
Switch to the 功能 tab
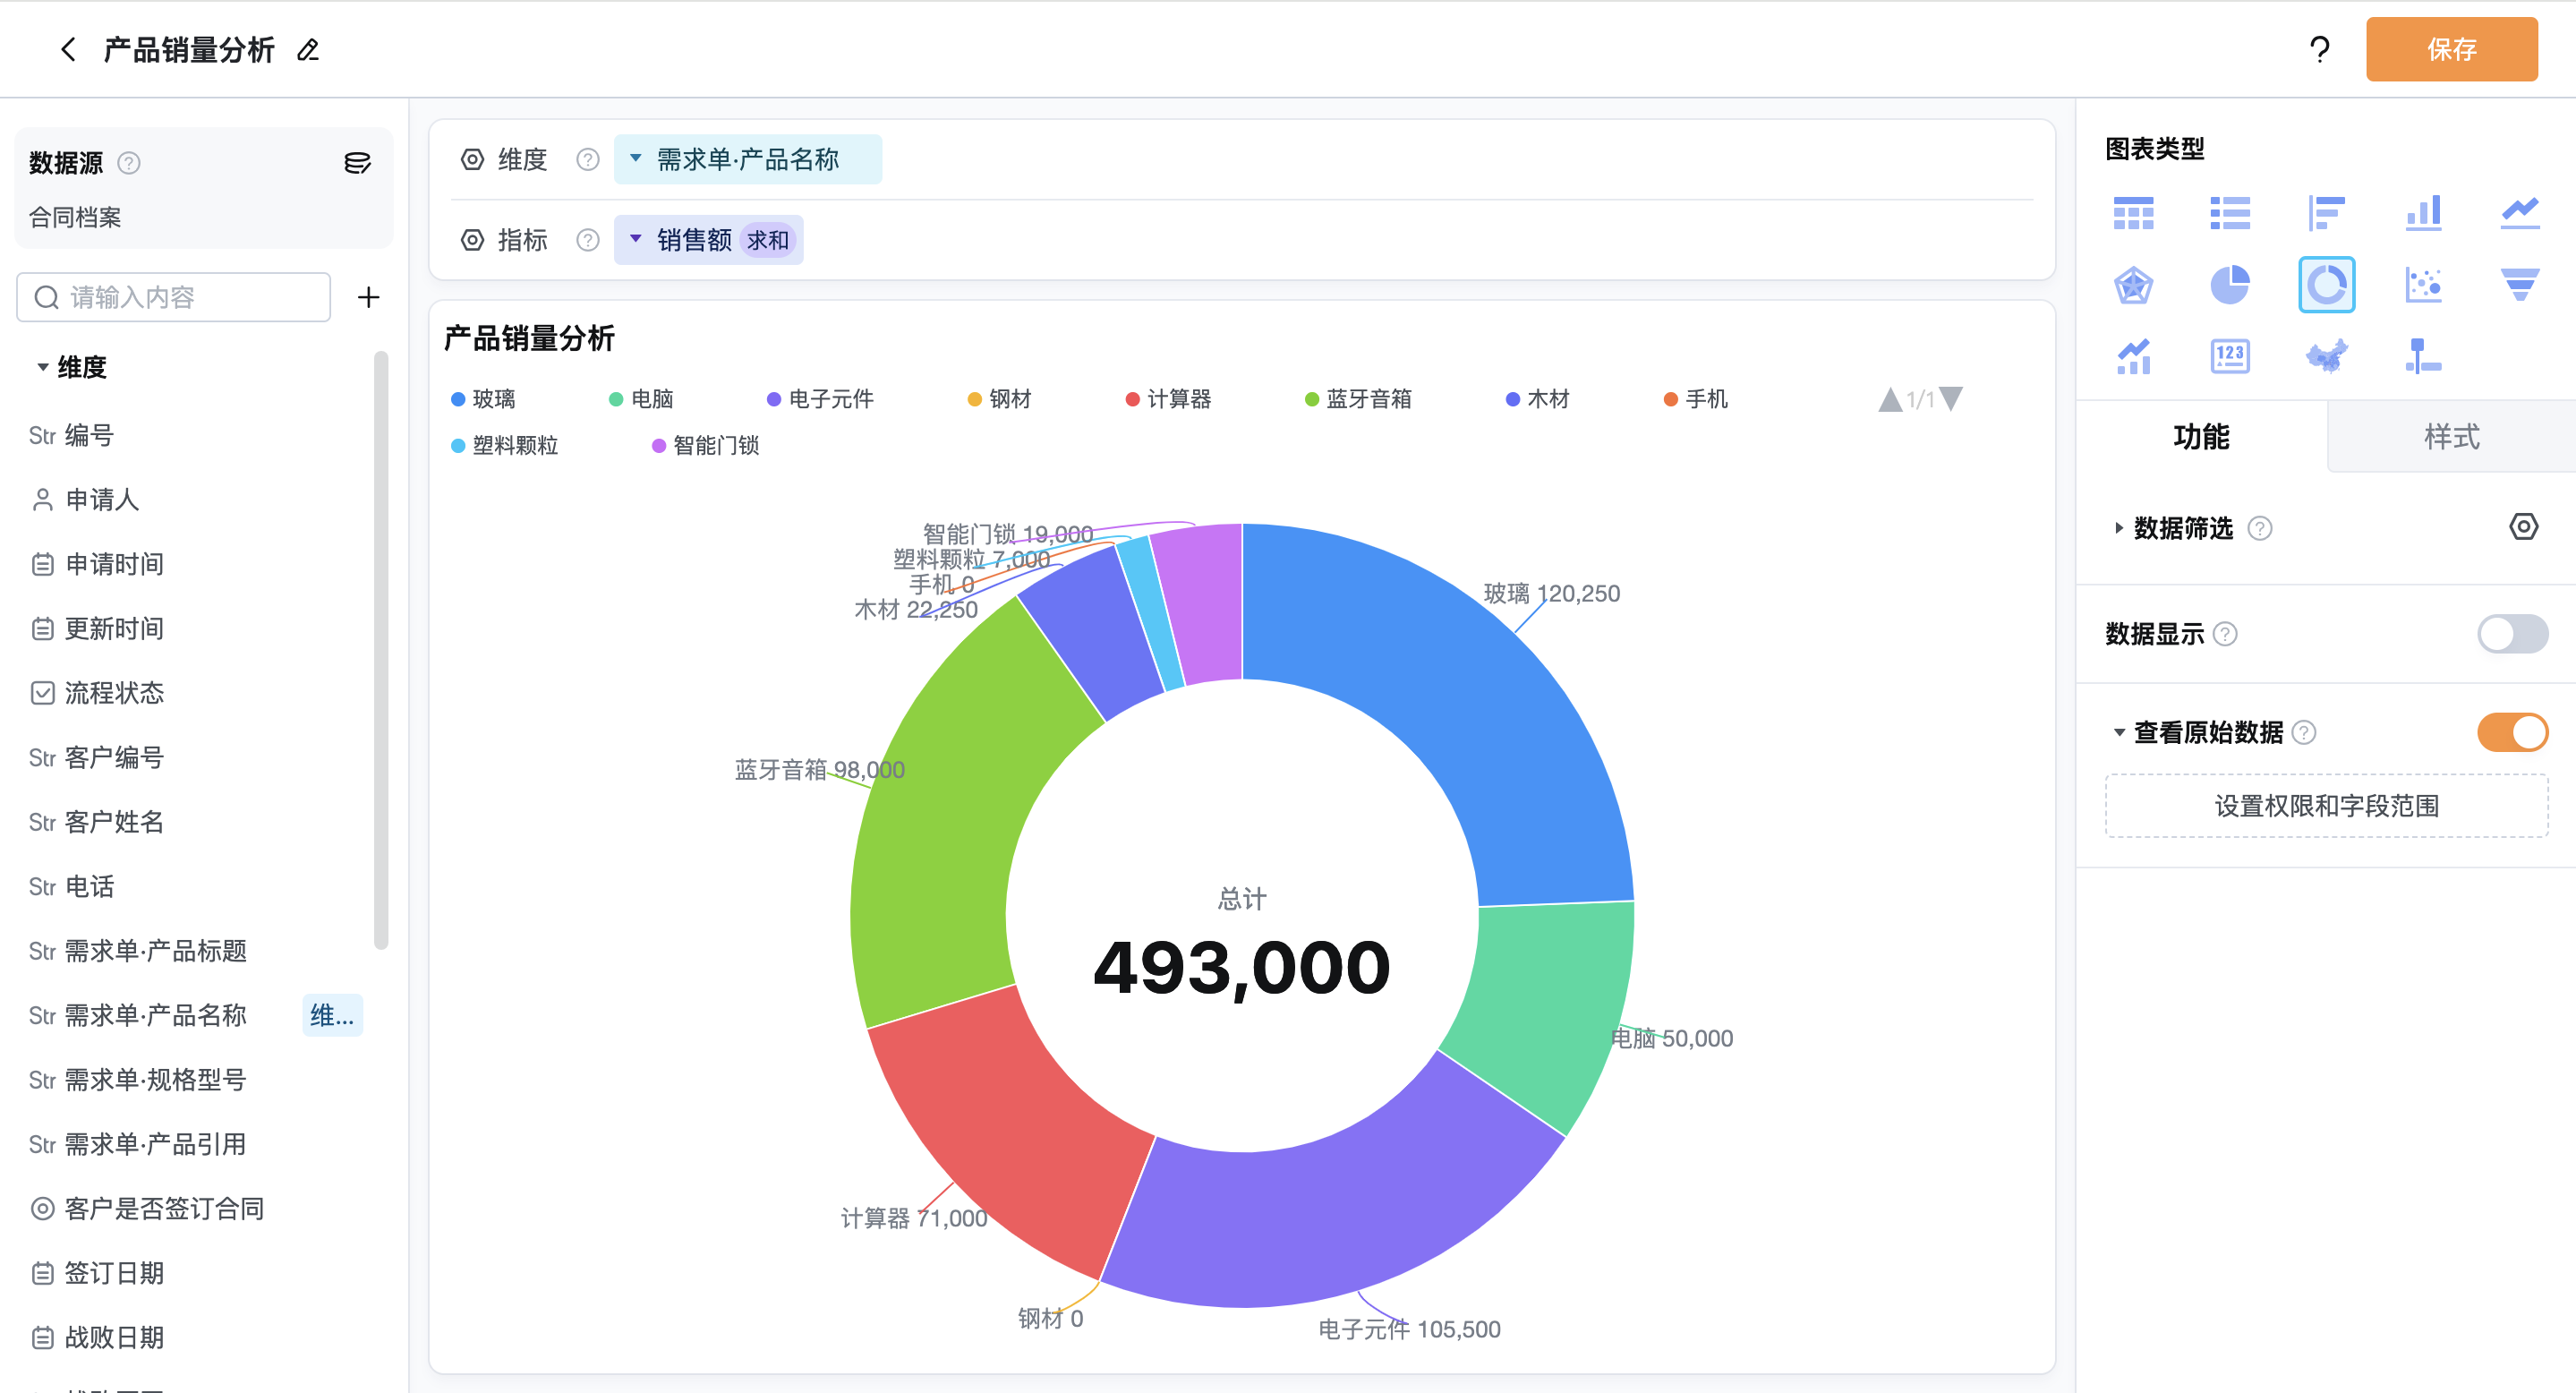tap(2201, 437)
